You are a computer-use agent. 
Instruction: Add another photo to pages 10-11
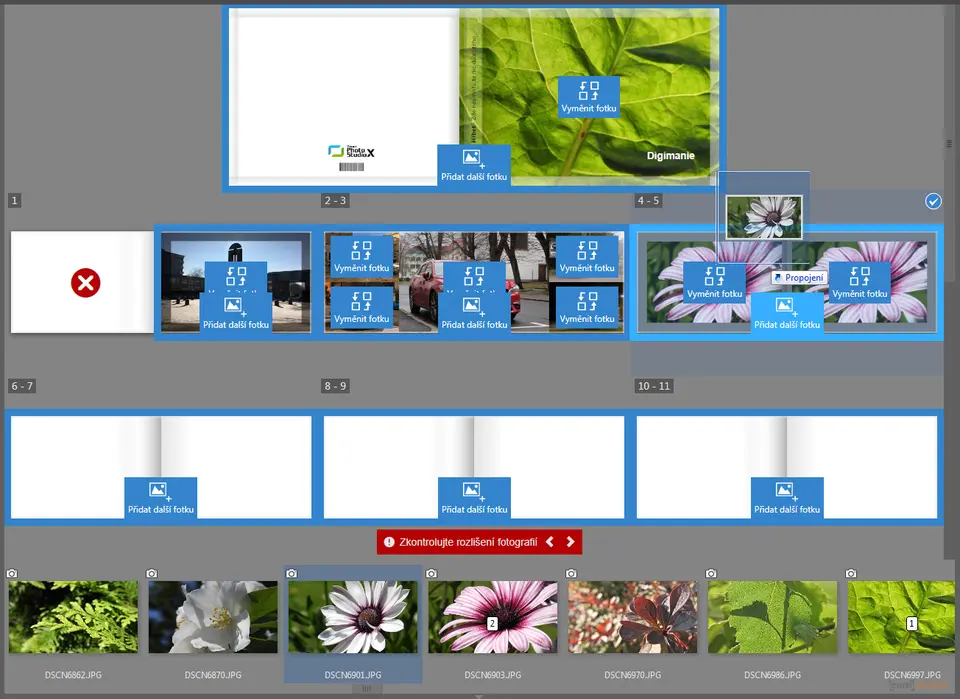click(x=787, y=498)
